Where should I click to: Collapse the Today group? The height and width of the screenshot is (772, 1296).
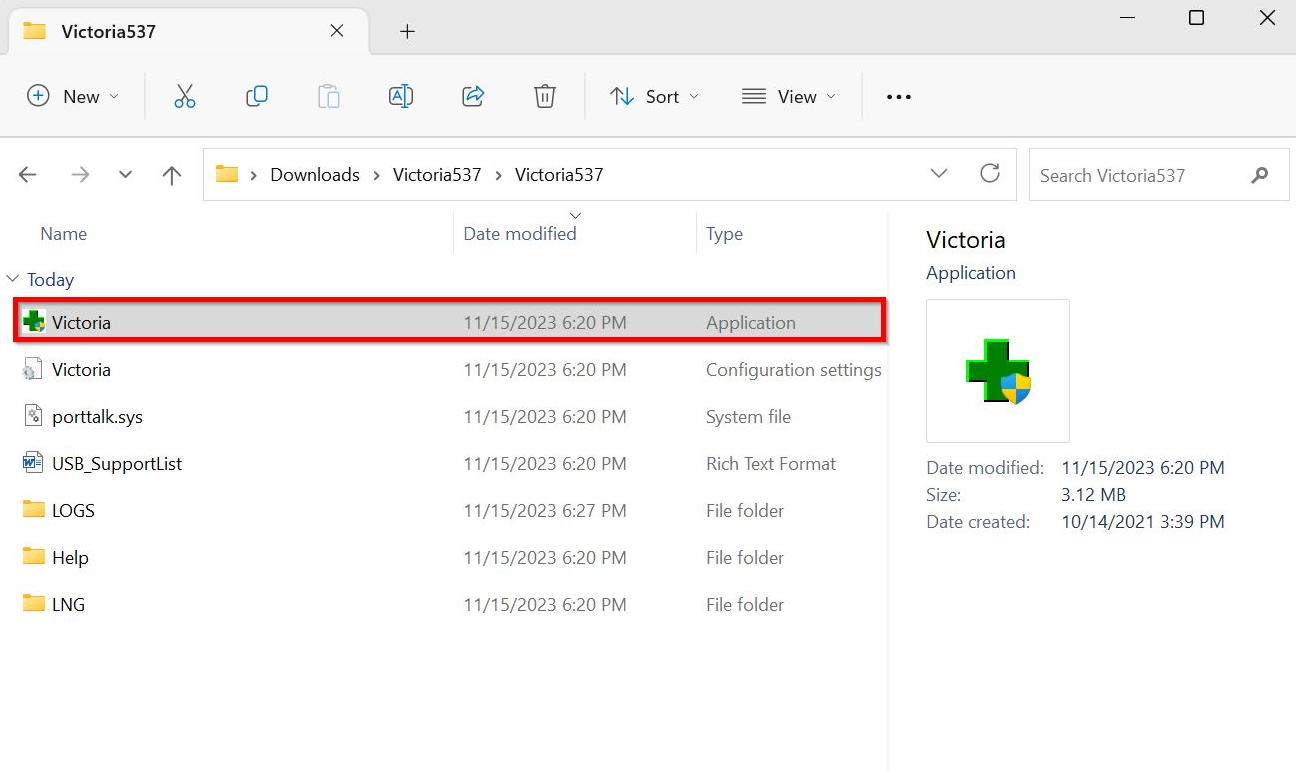pos(13,280)
